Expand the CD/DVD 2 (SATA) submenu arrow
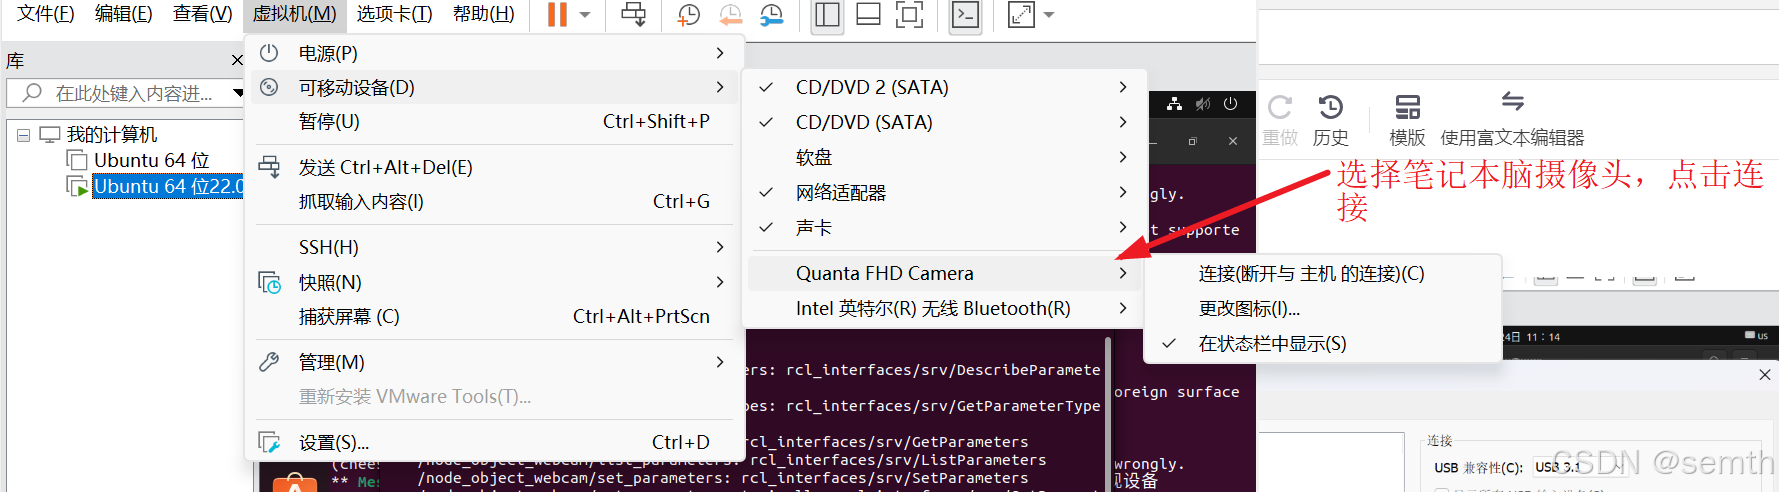Screen dimensions: 1779x492 1123,87
